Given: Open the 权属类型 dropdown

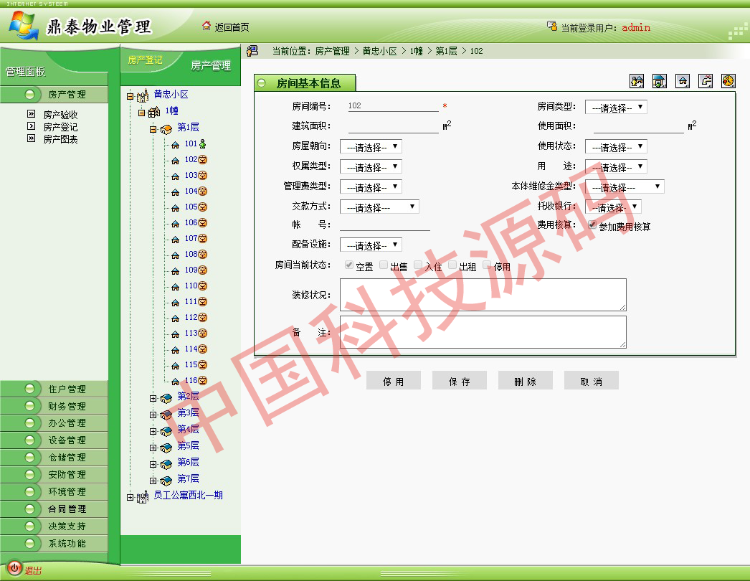Looking at the screenshot, I should 371,167.
